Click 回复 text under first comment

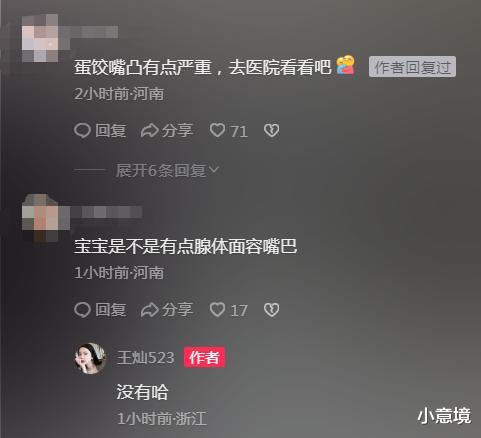point(111,130)
